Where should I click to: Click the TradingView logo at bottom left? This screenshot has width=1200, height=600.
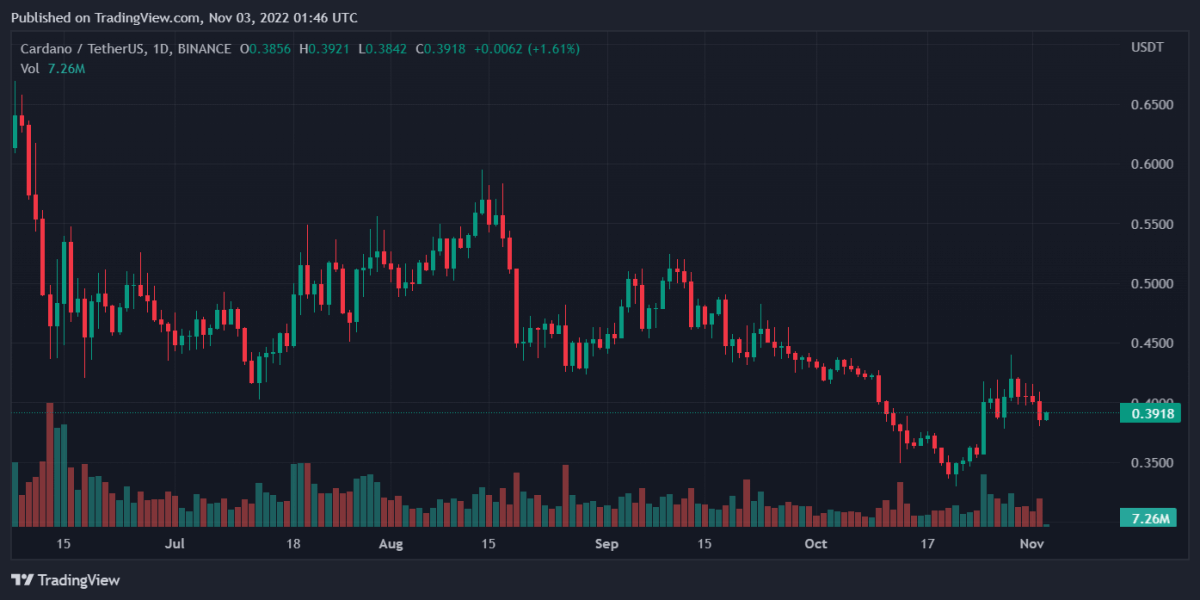click(x=65, y=580)
